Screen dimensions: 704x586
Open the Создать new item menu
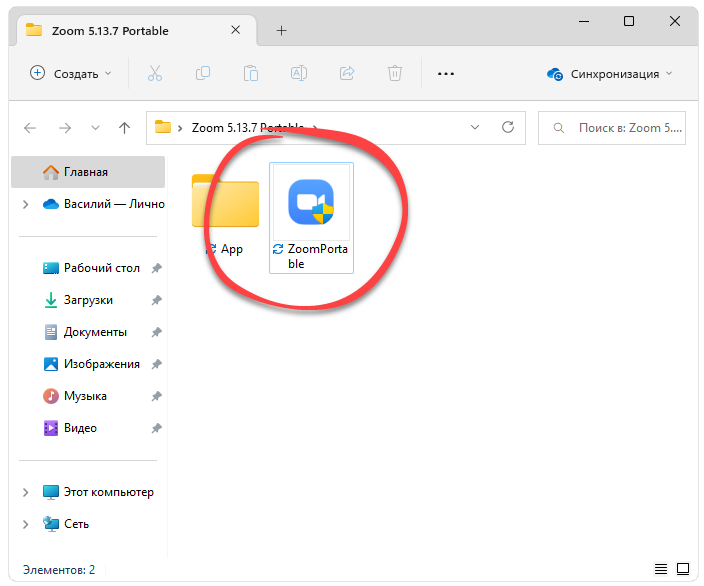(70, 73)
